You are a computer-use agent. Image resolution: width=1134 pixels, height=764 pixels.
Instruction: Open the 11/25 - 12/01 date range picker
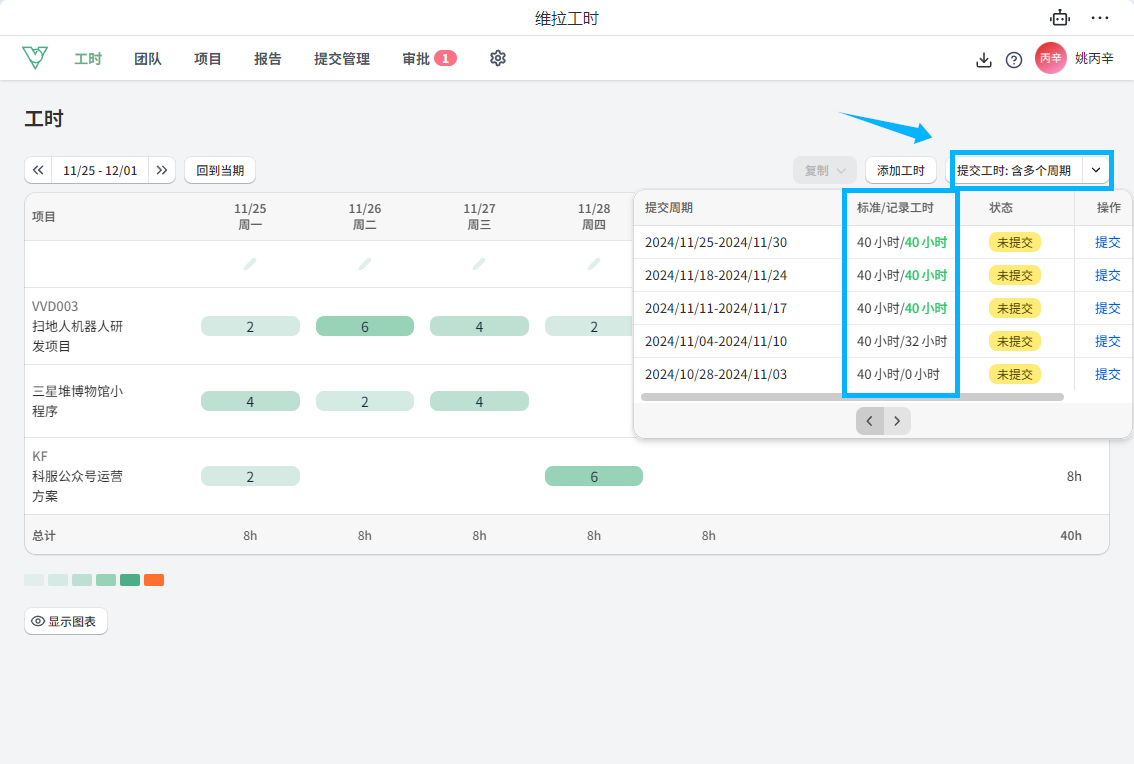(100, 170)
